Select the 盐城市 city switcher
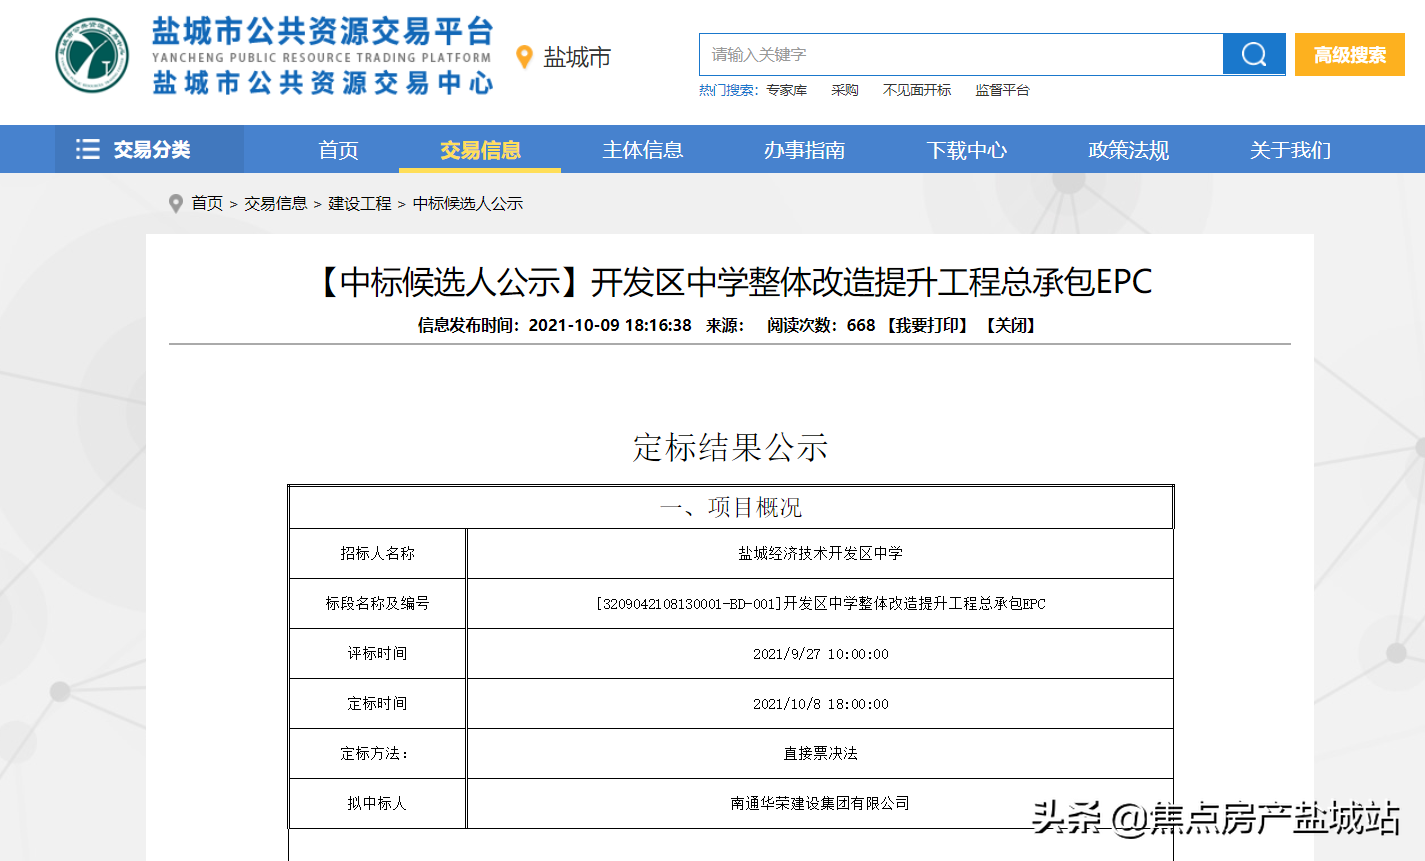The height and width of the screenshot is (861, 1425). (576, 58)
